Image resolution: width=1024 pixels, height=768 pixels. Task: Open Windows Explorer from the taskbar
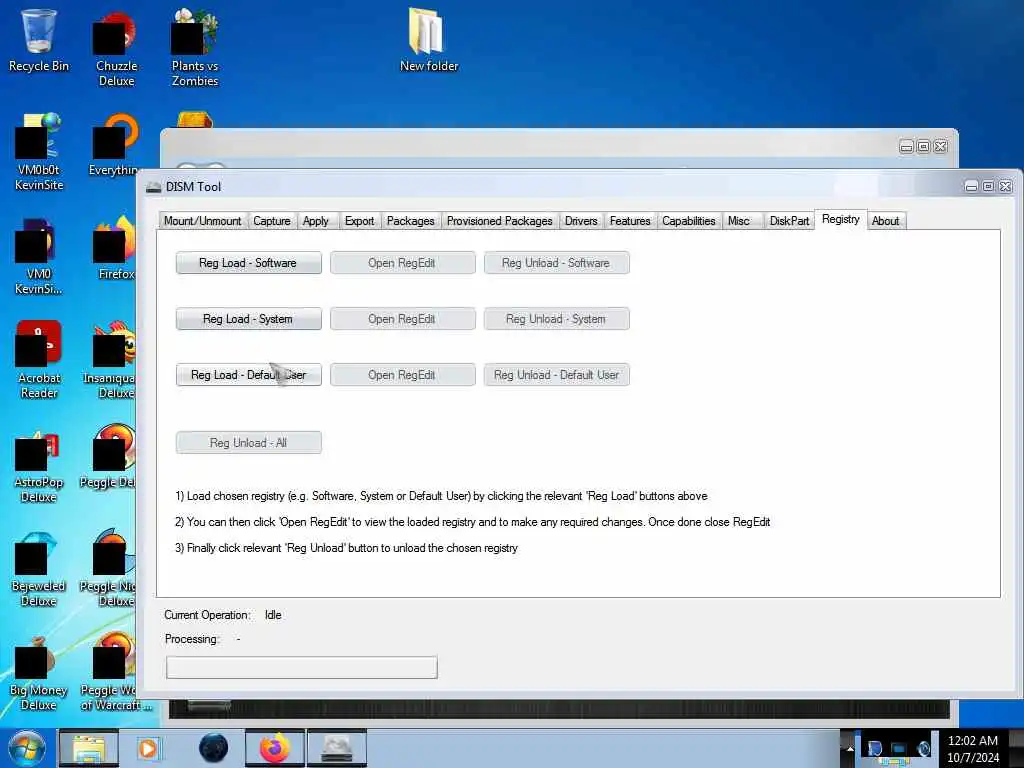(x=89, y=748)
